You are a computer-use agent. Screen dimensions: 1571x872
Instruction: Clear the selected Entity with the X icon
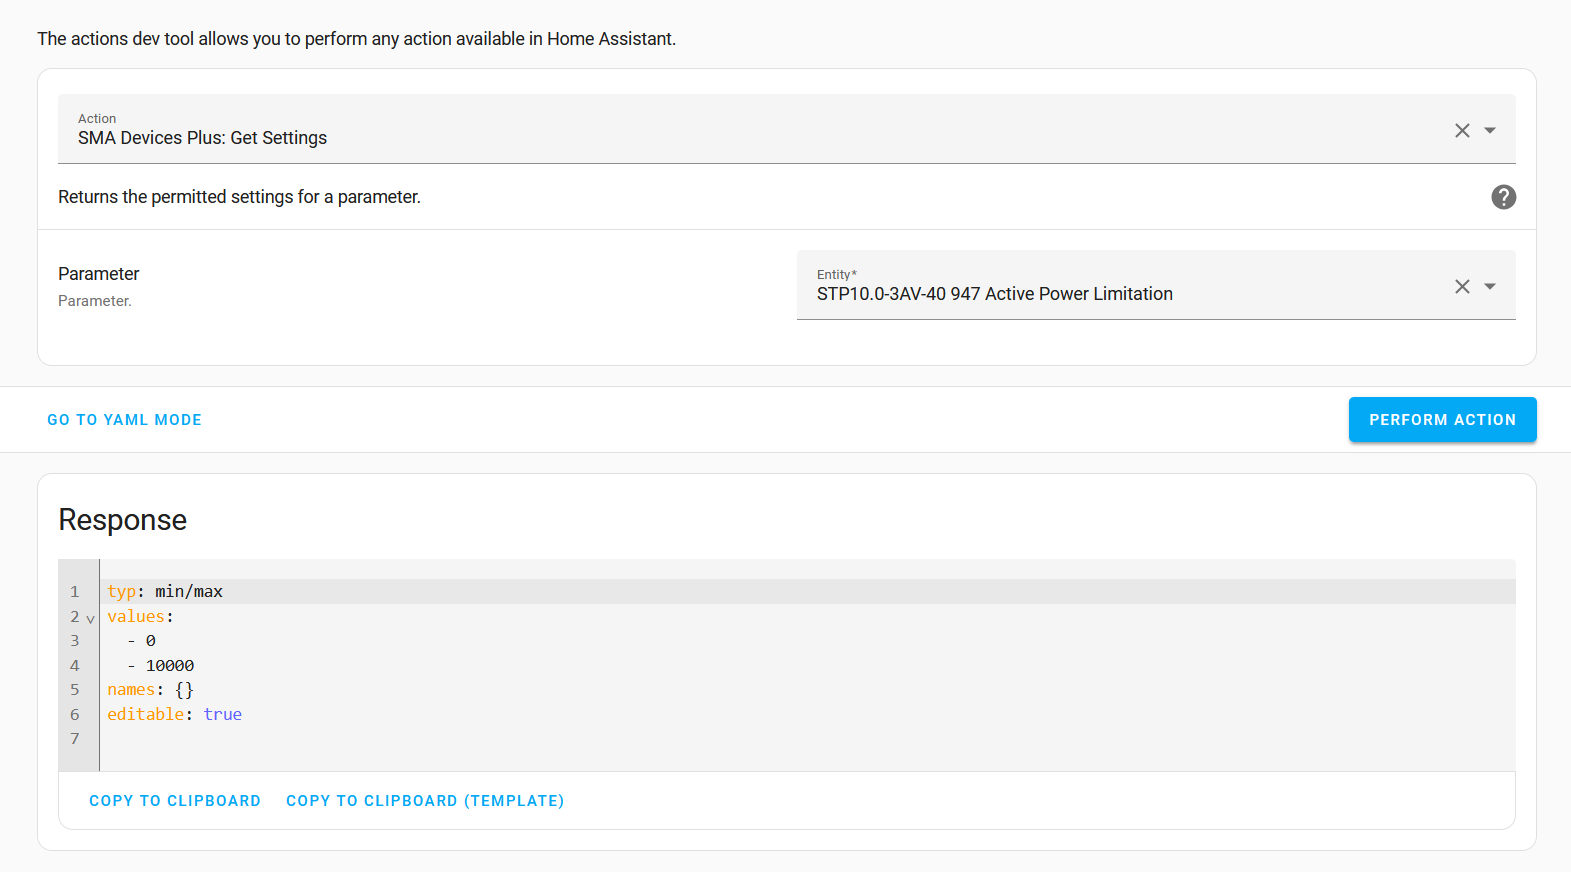pos(1462,287)
